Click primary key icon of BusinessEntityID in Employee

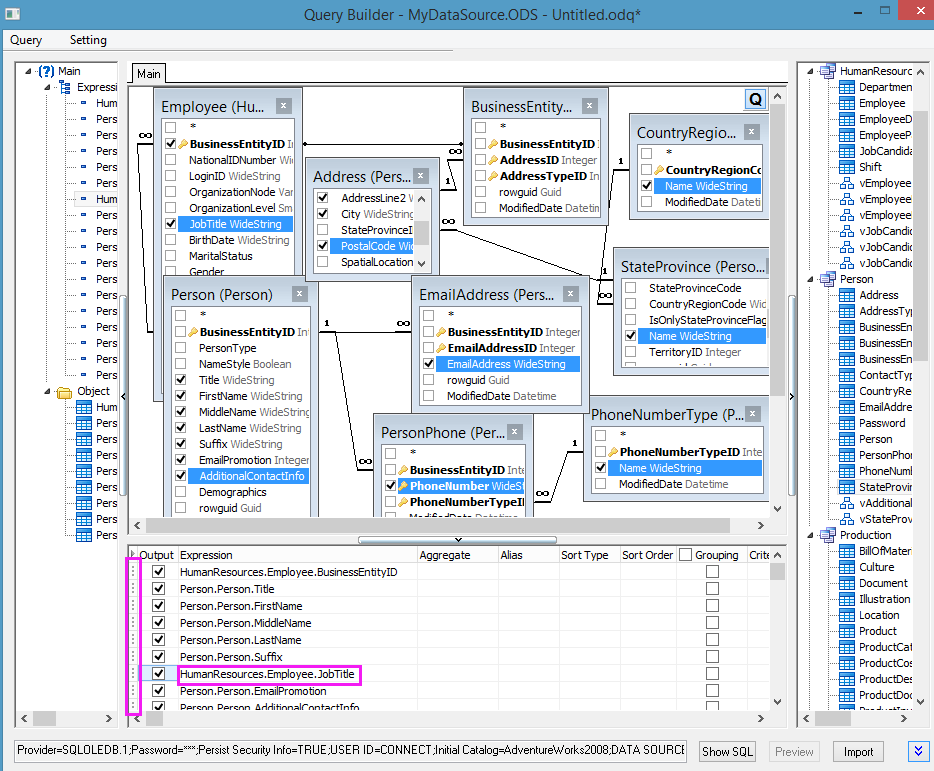(183, 144)
